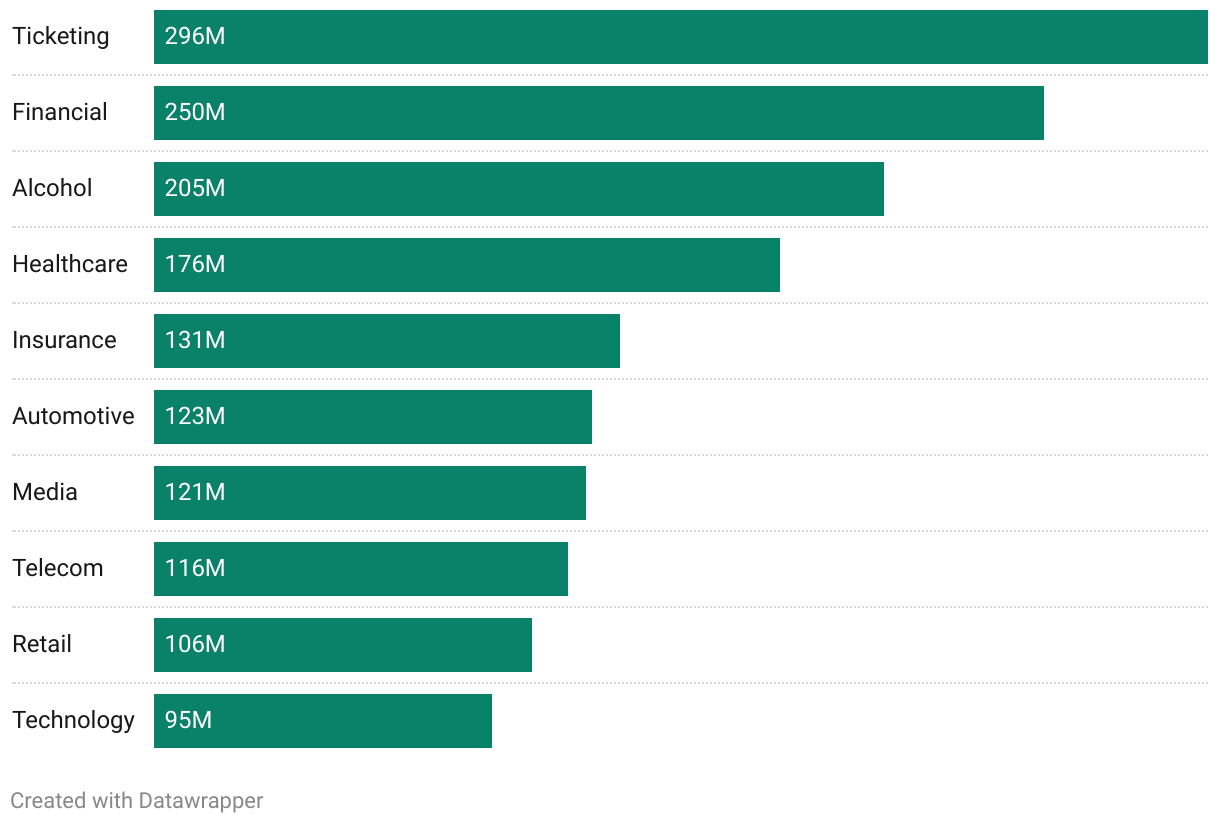The height and width of the screenshot is (824, 1220).
Task: Click the Automotive category label
Action: tap(73, 416)
